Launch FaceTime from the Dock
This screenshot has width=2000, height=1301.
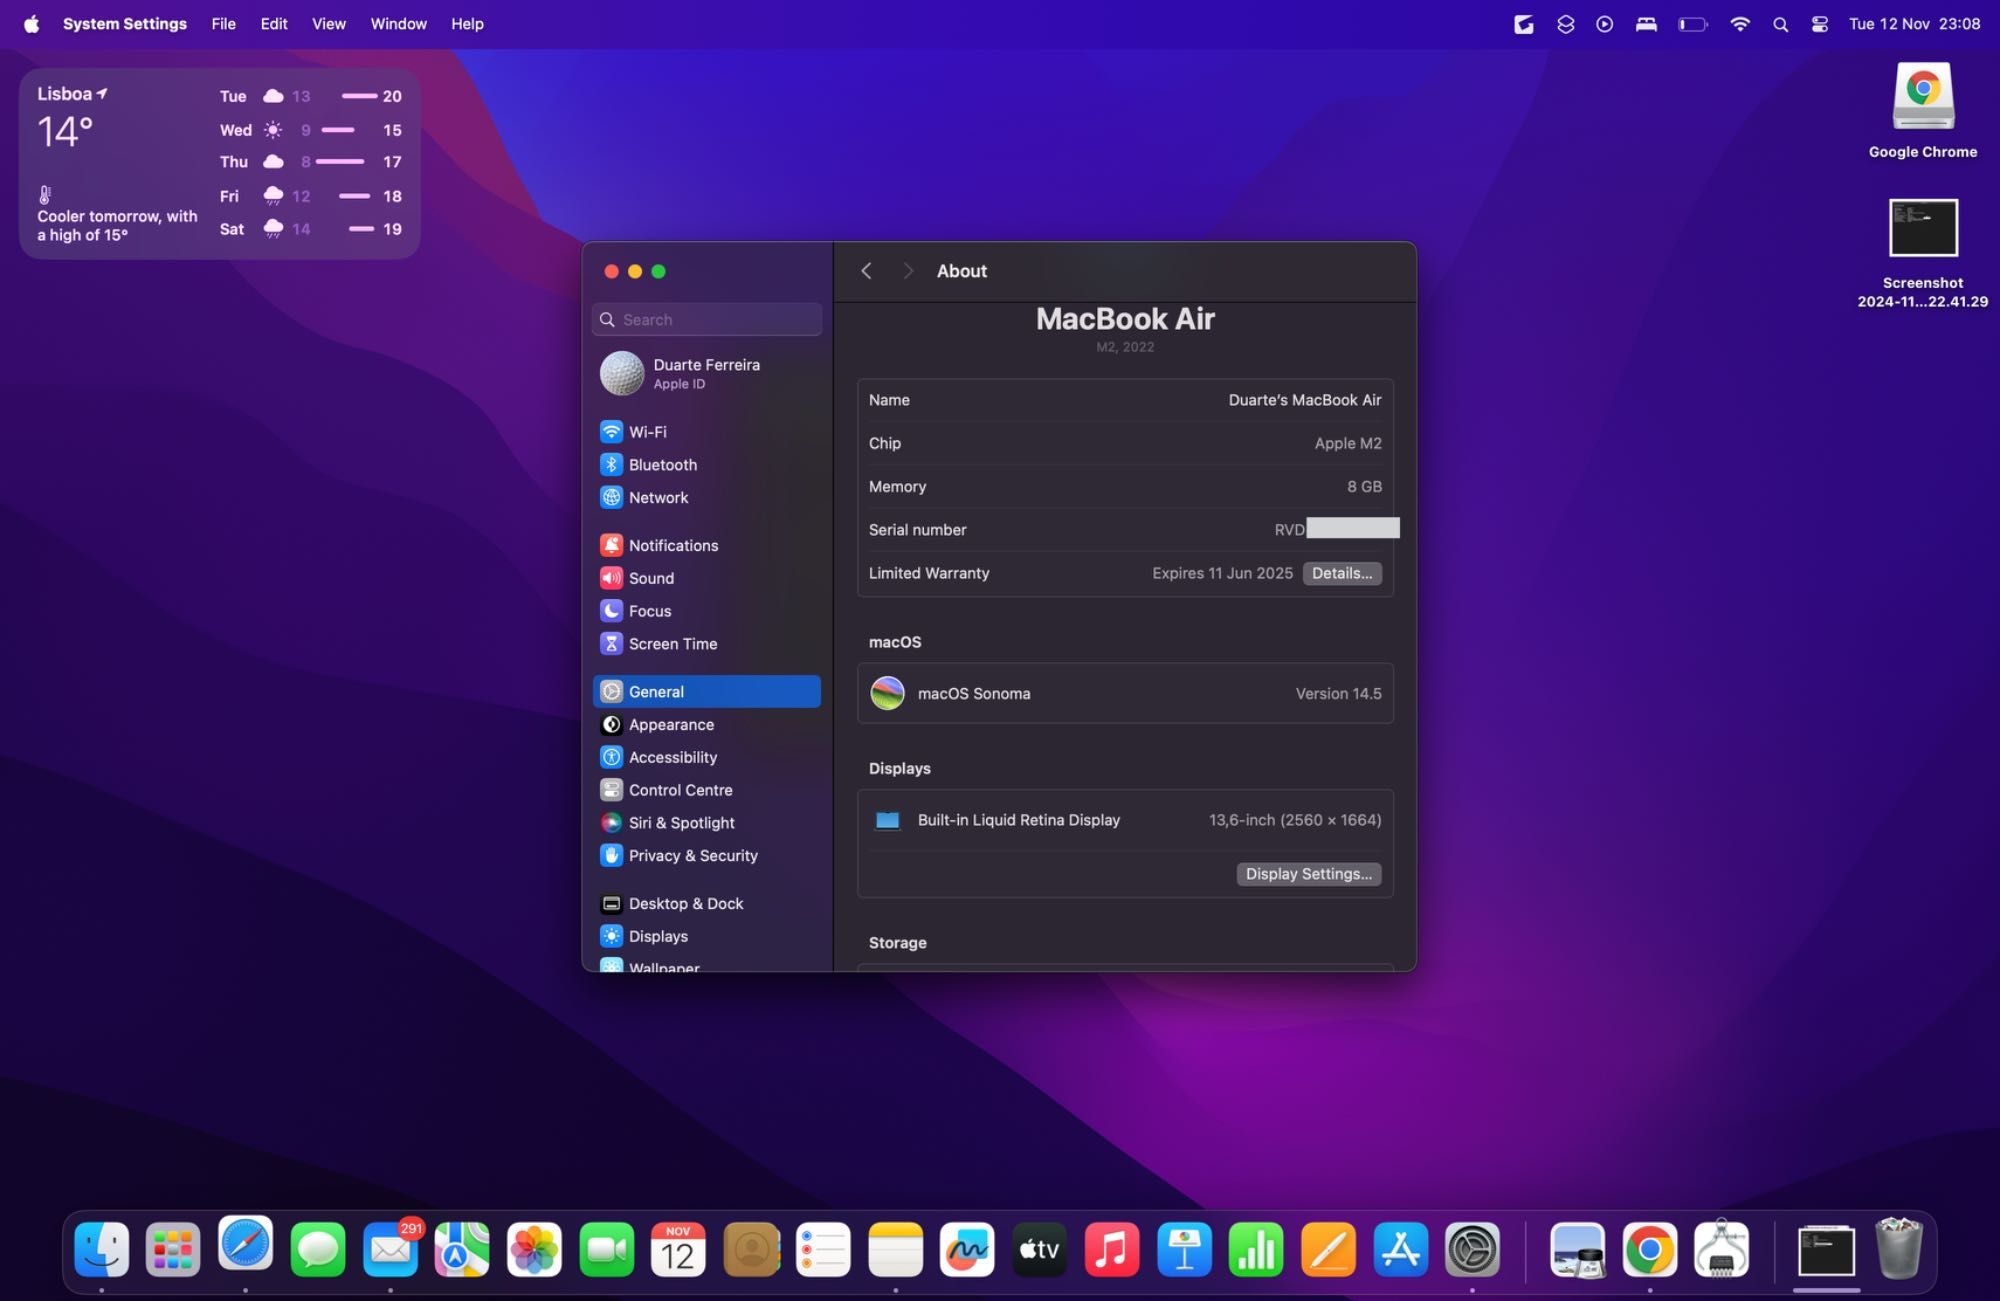tap(606, 1249)
